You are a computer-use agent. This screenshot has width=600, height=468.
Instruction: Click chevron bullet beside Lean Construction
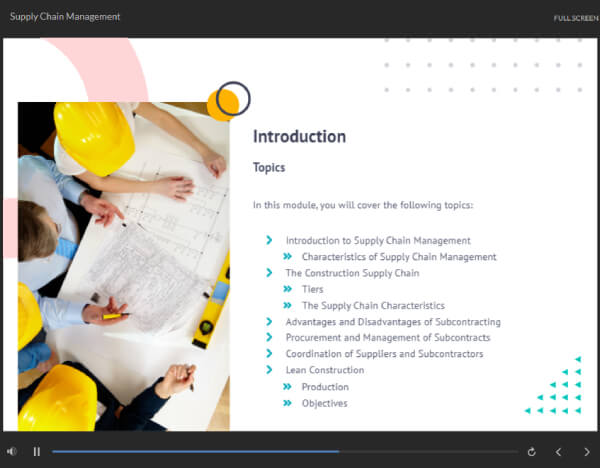269,370
